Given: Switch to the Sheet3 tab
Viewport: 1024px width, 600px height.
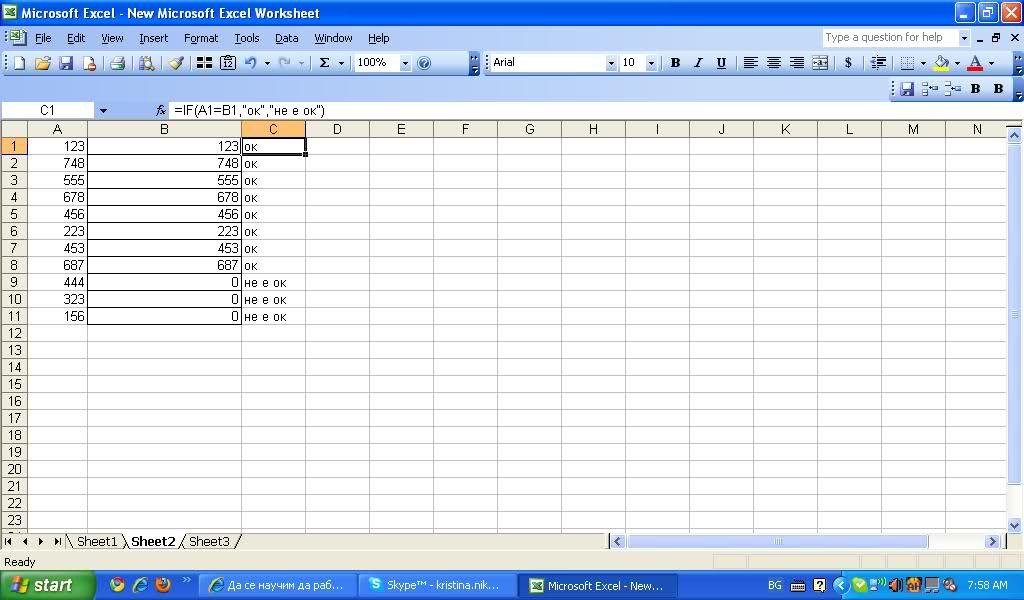Looking at the screenshot, I should pyautogui.click(x=209, y=541).
